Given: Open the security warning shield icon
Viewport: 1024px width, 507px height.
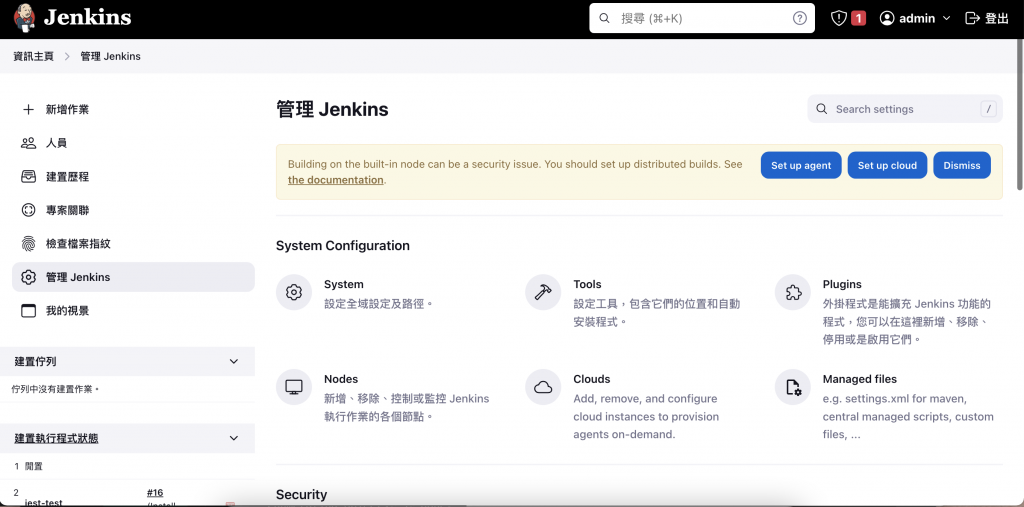Looking at the screenshot, I should pos(839,18).
